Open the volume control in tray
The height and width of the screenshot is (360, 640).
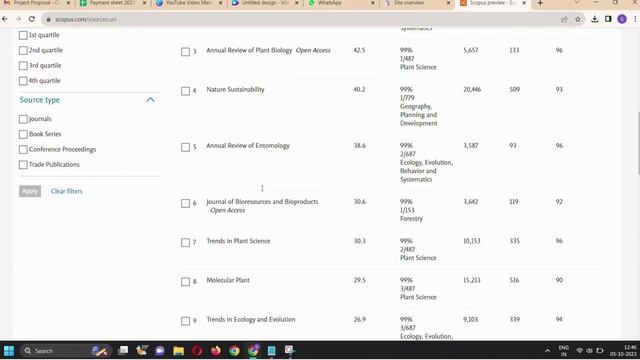[x=589, y=351]
